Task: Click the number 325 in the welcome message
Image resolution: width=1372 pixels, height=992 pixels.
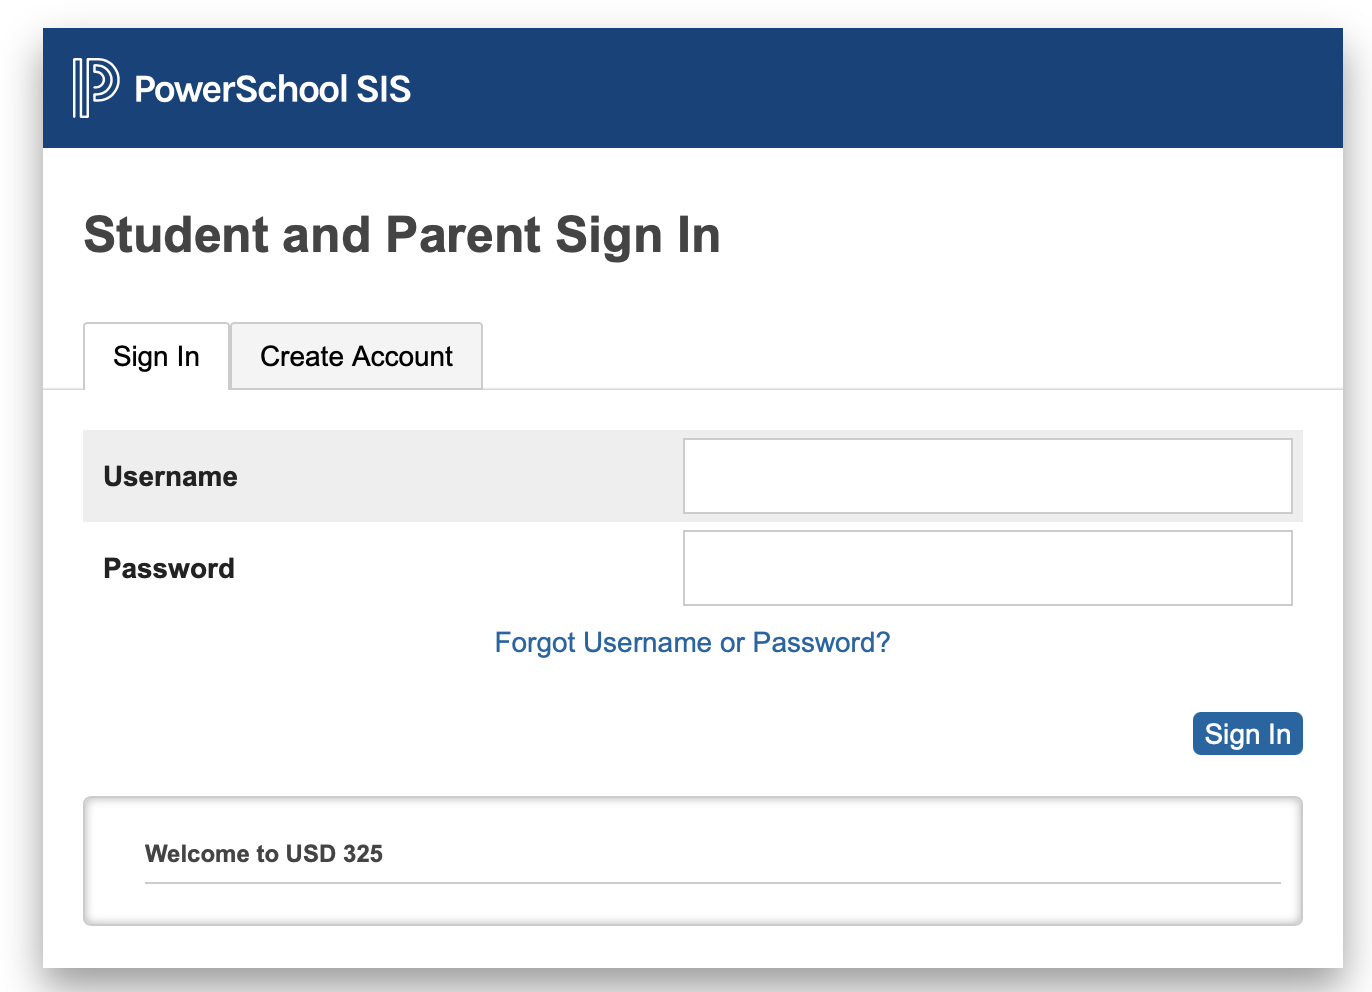Action: [363, 854]
